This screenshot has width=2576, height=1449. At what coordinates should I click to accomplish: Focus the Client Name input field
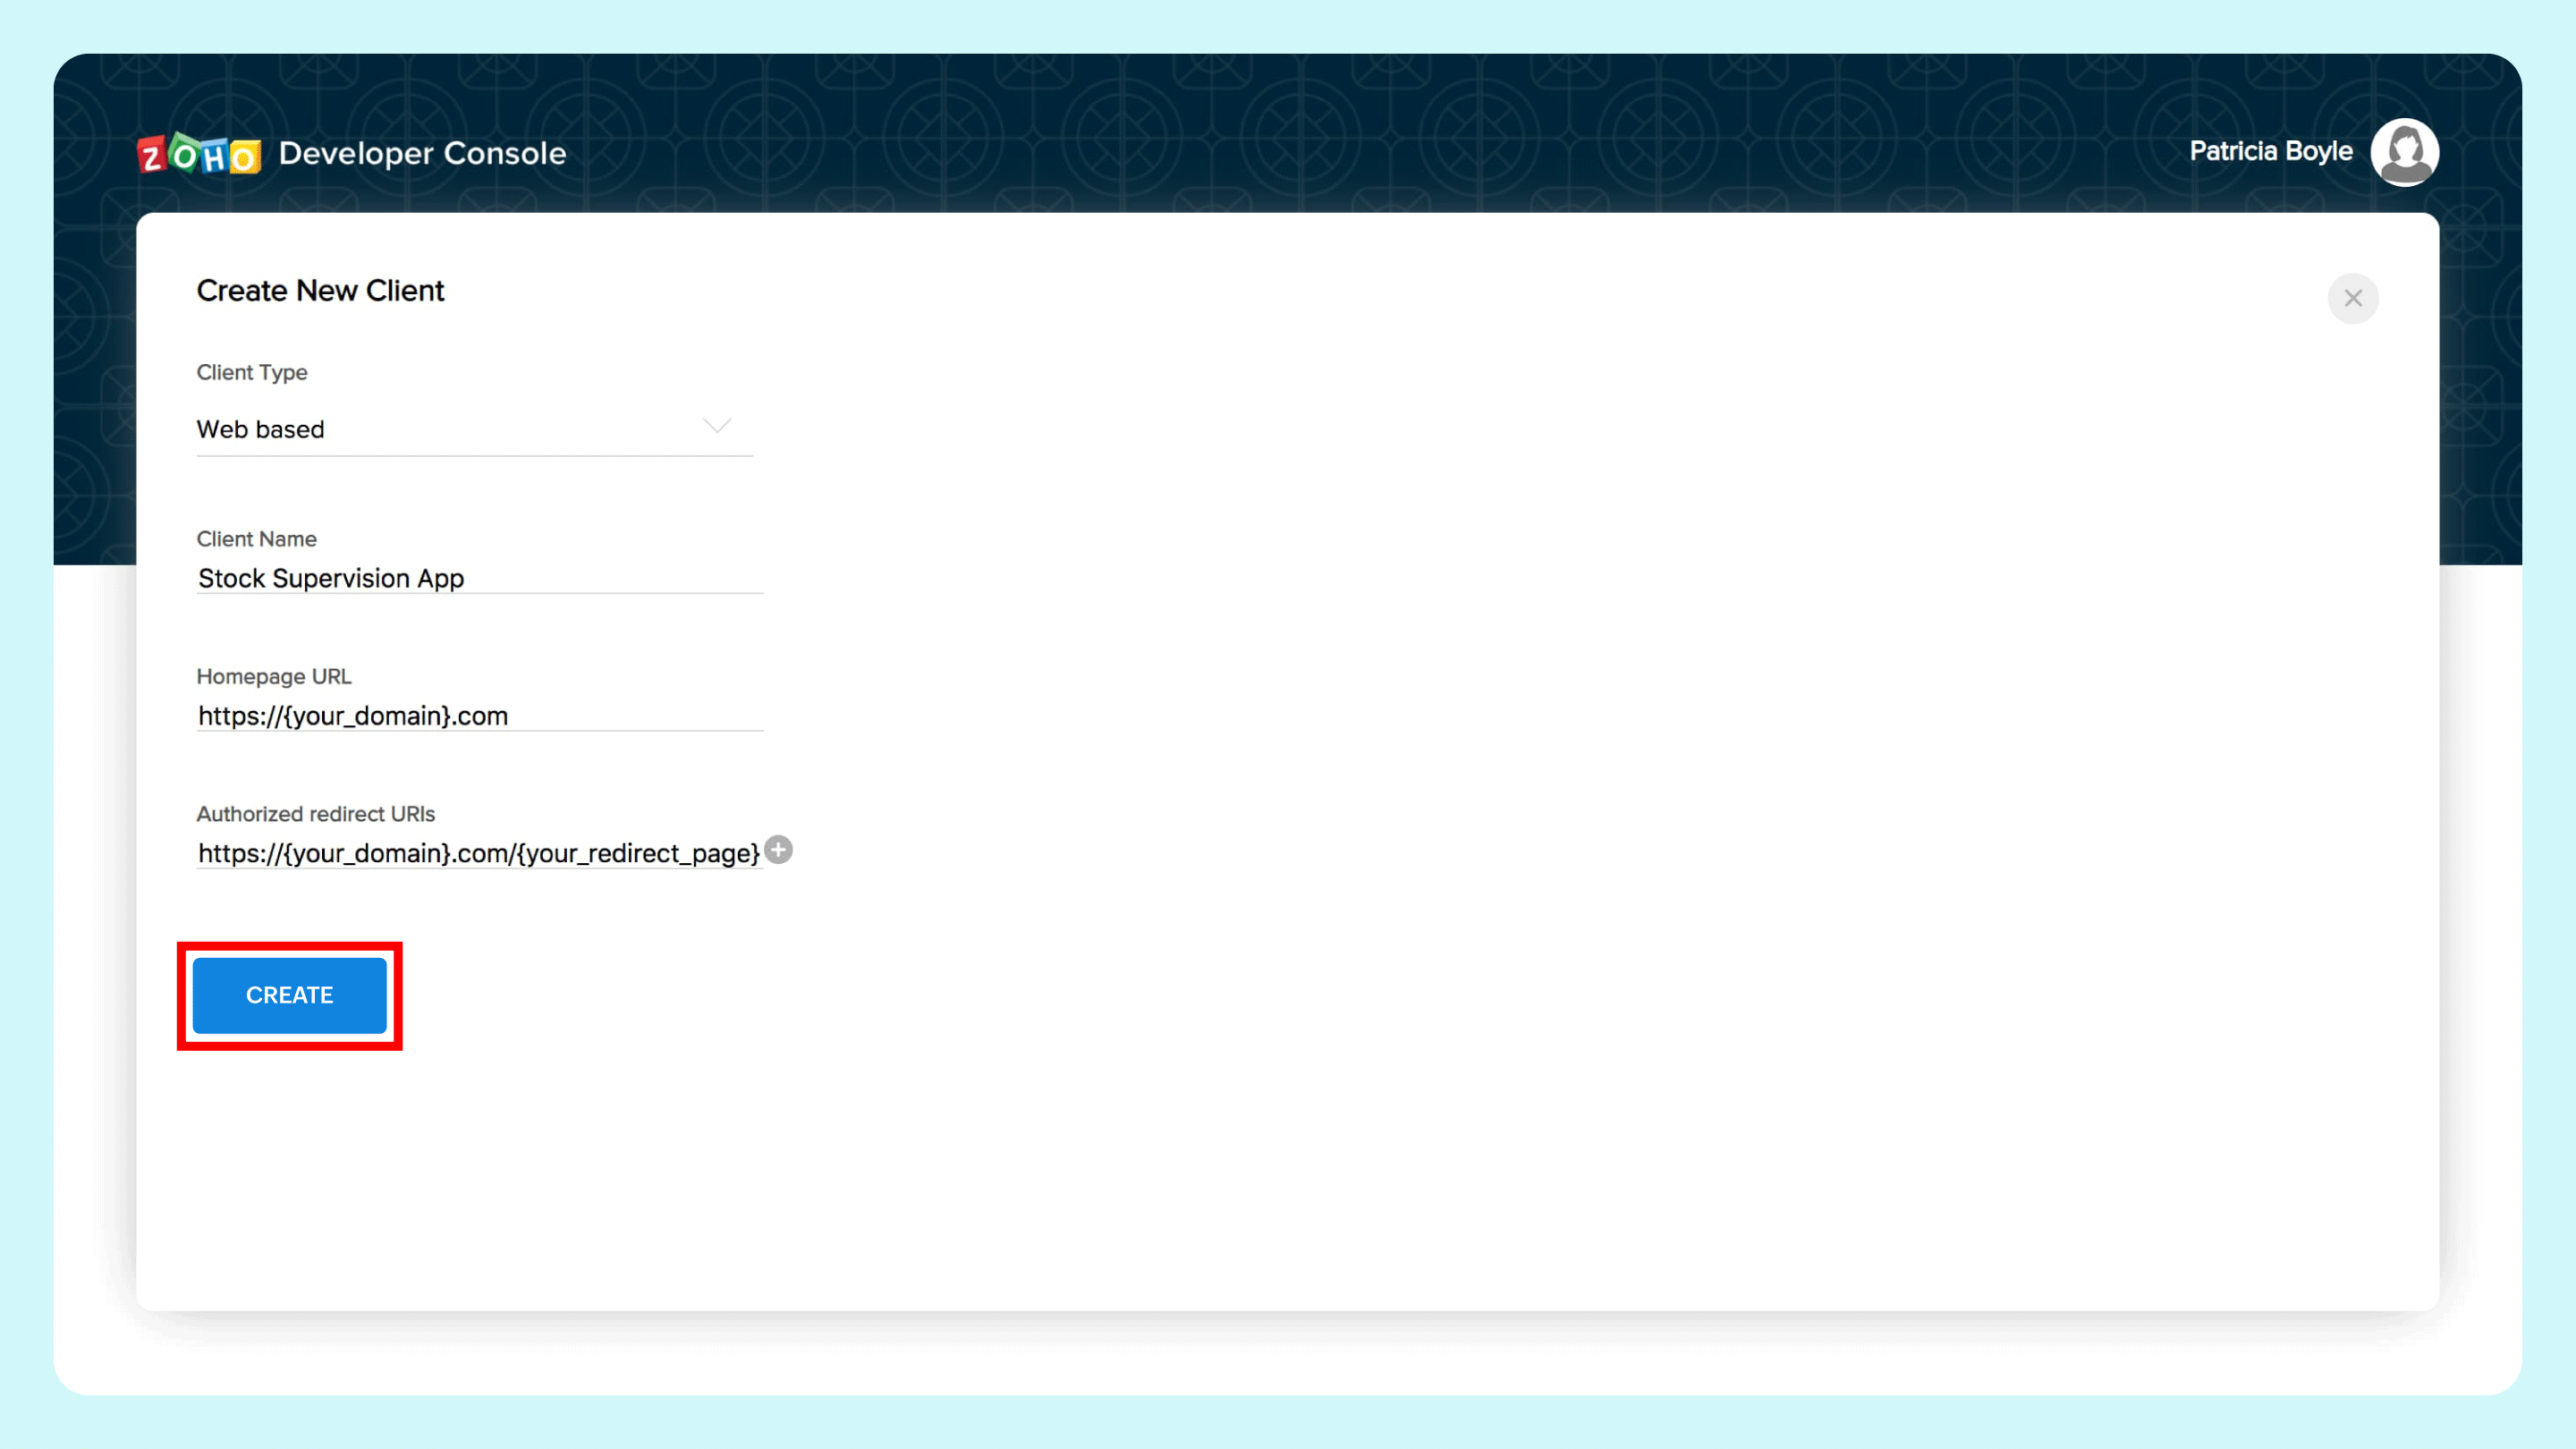[x=480, y=578]
